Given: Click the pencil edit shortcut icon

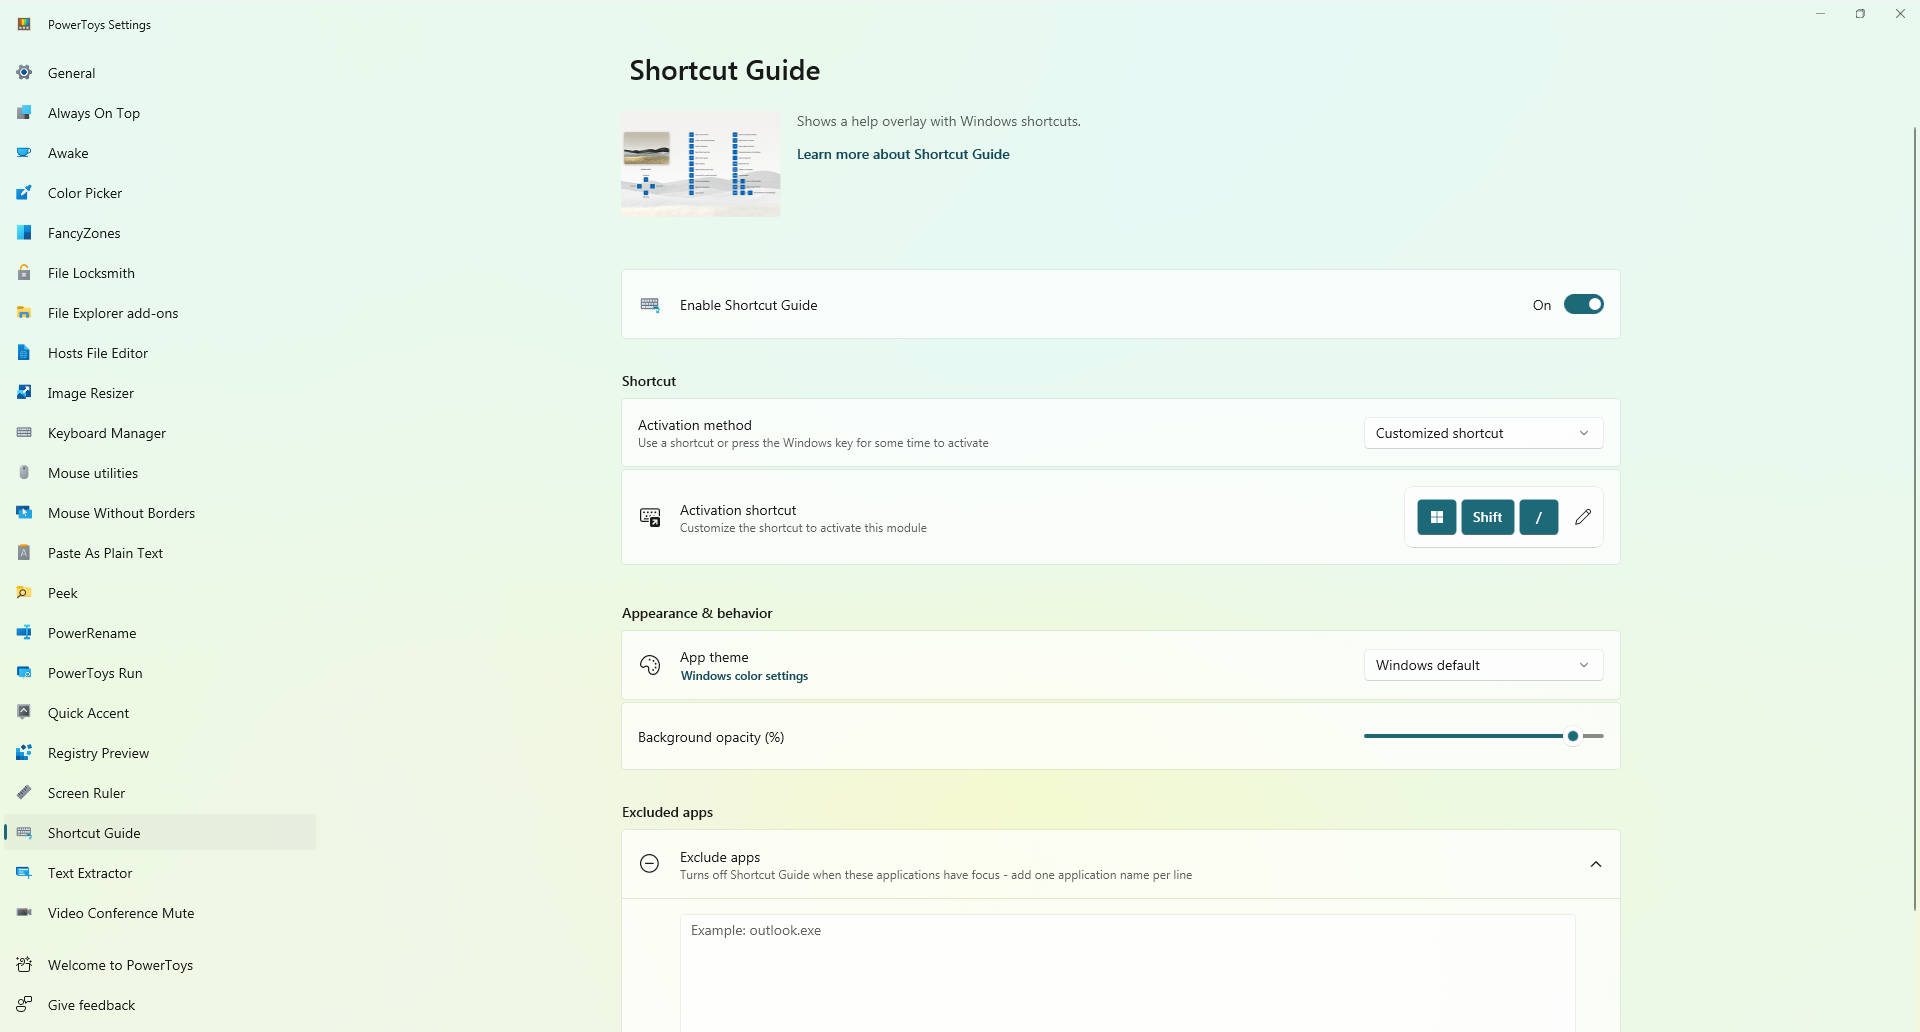Looking at the screenshot, I should point(1582,517).
